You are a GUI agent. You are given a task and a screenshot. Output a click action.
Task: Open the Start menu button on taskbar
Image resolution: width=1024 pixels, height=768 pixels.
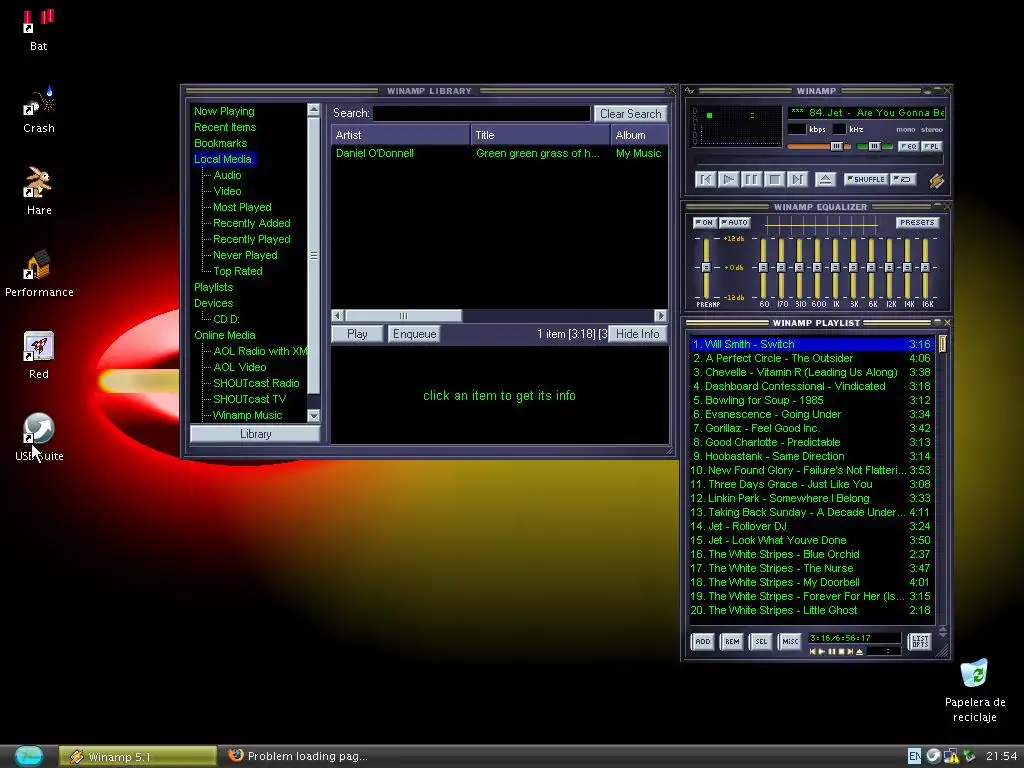coord(28,756)
